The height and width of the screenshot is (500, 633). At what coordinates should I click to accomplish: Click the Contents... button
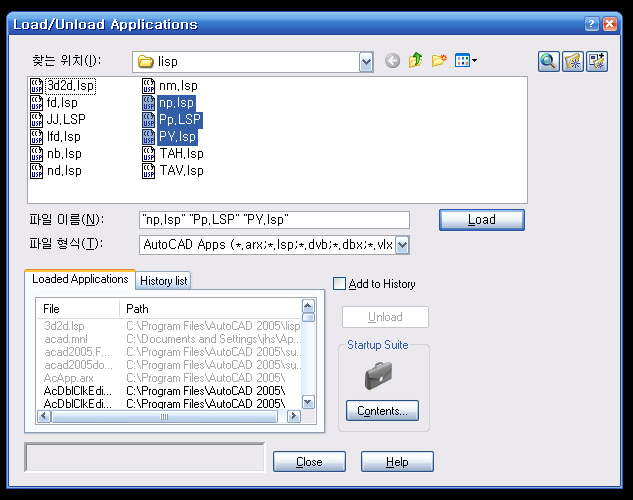point(382,411)
